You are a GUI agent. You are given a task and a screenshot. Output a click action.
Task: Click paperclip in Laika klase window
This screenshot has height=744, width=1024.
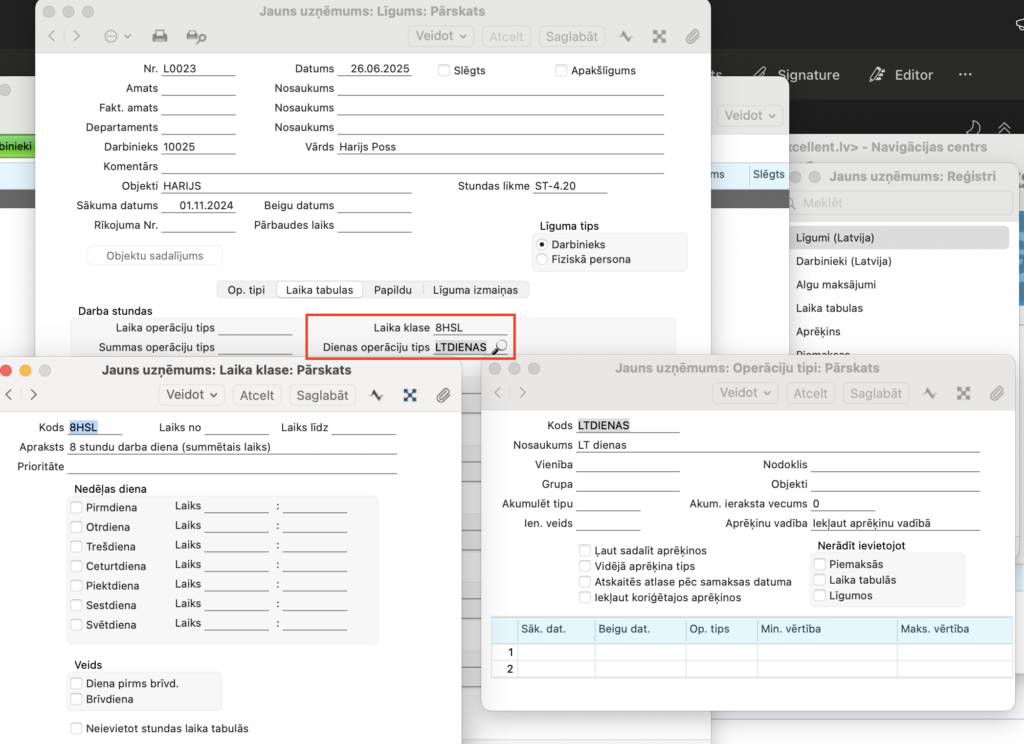click(x=443, y=395)
